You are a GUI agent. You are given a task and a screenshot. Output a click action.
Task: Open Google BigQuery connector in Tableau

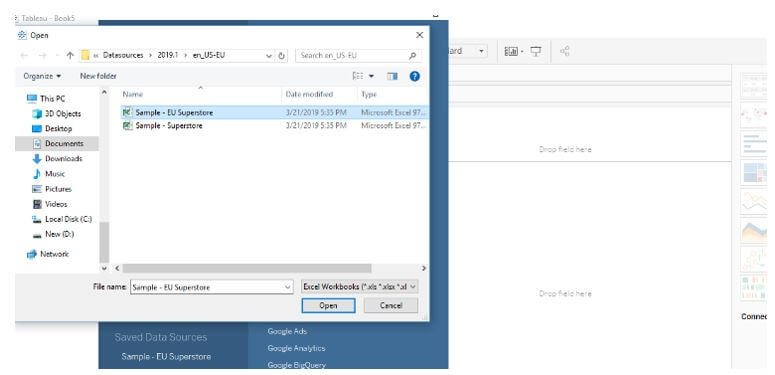297,365
